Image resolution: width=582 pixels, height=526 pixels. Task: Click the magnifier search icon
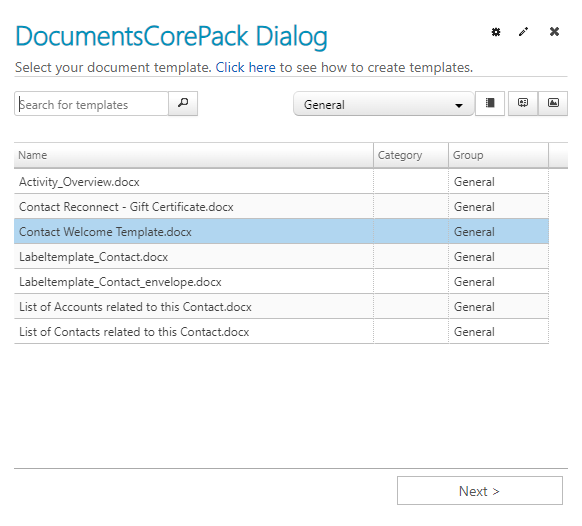[x=183, y=103]
